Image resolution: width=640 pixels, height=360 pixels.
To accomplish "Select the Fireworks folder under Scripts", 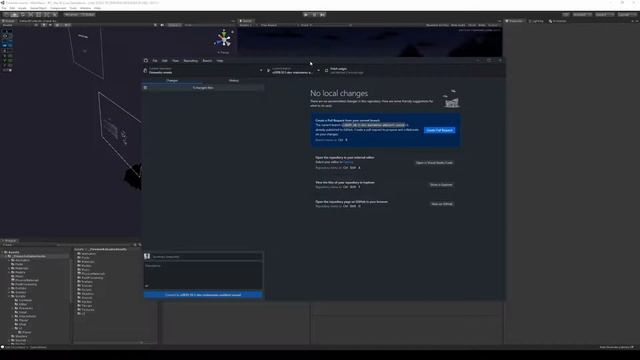I will coord(24,308).
